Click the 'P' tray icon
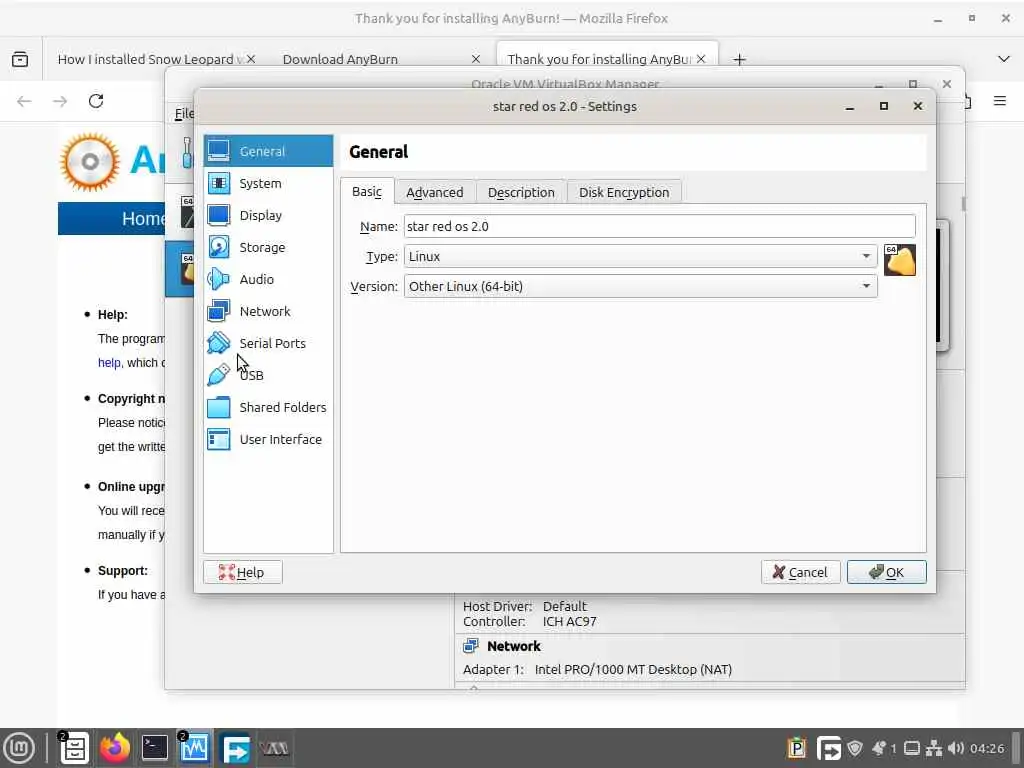 click(797, 748)
